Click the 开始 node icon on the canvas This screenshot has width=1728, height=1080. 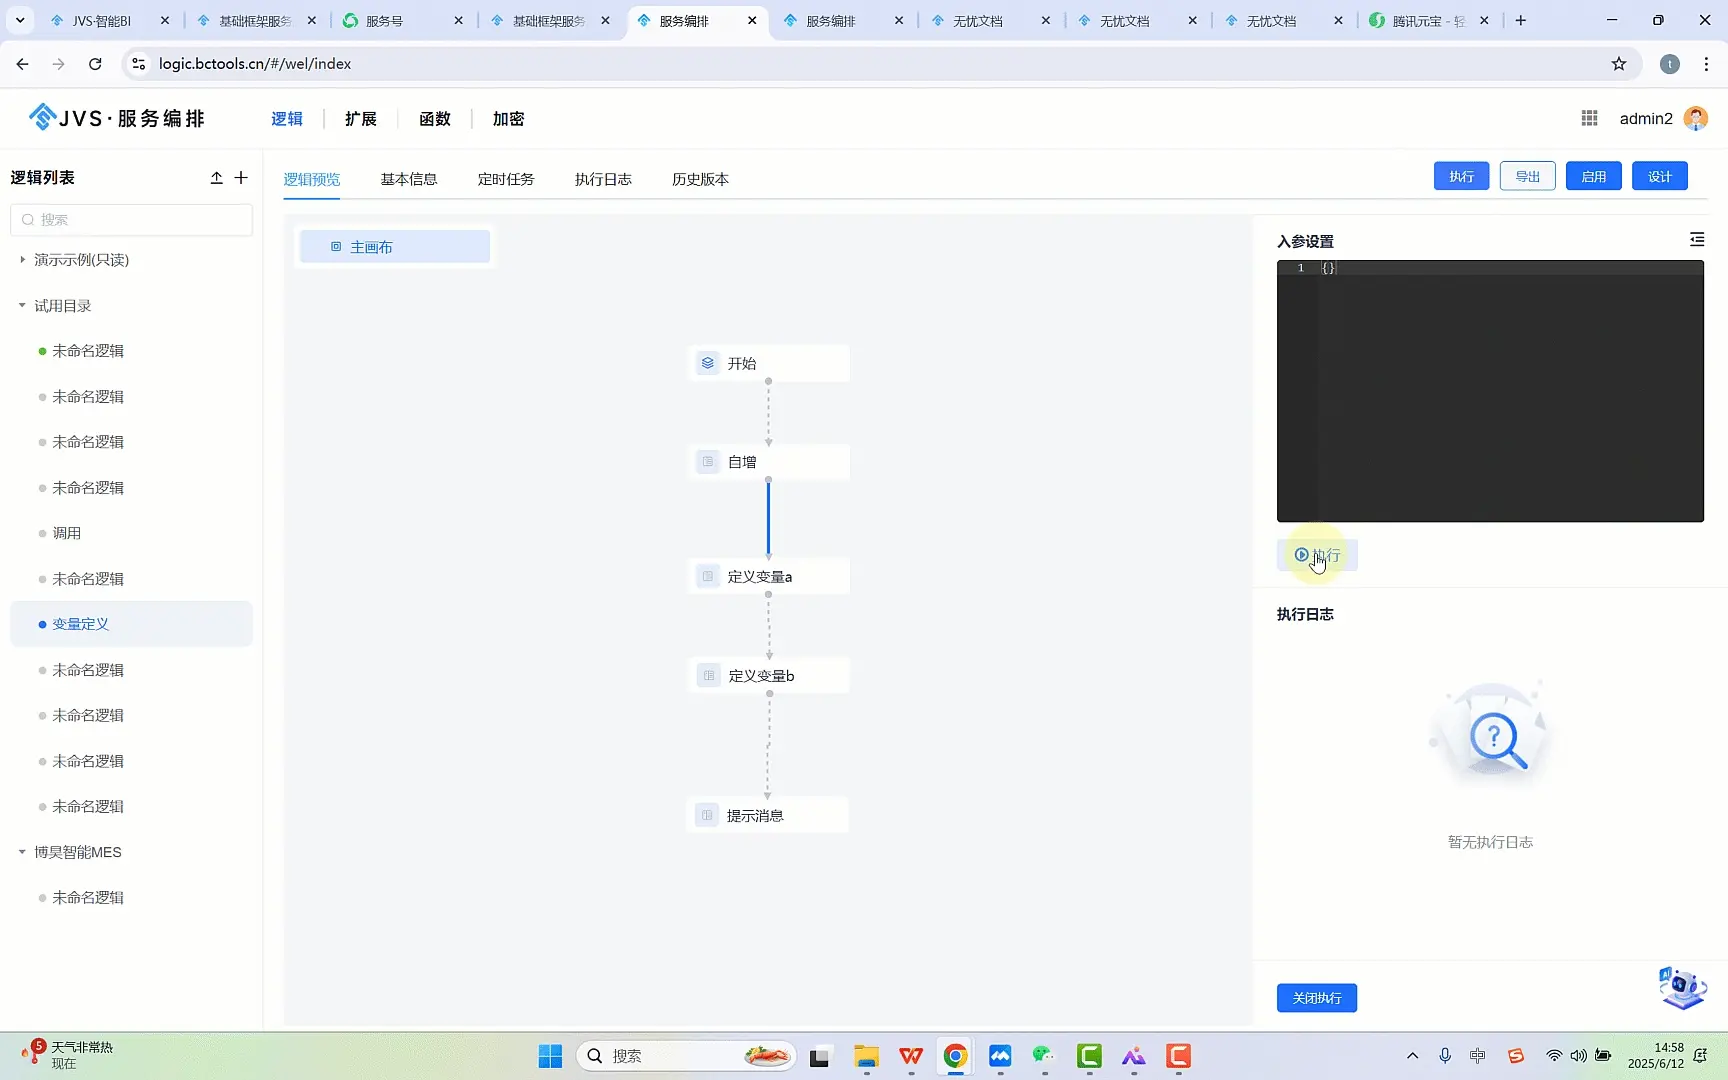pyautogui.click(x=708, y=362)
